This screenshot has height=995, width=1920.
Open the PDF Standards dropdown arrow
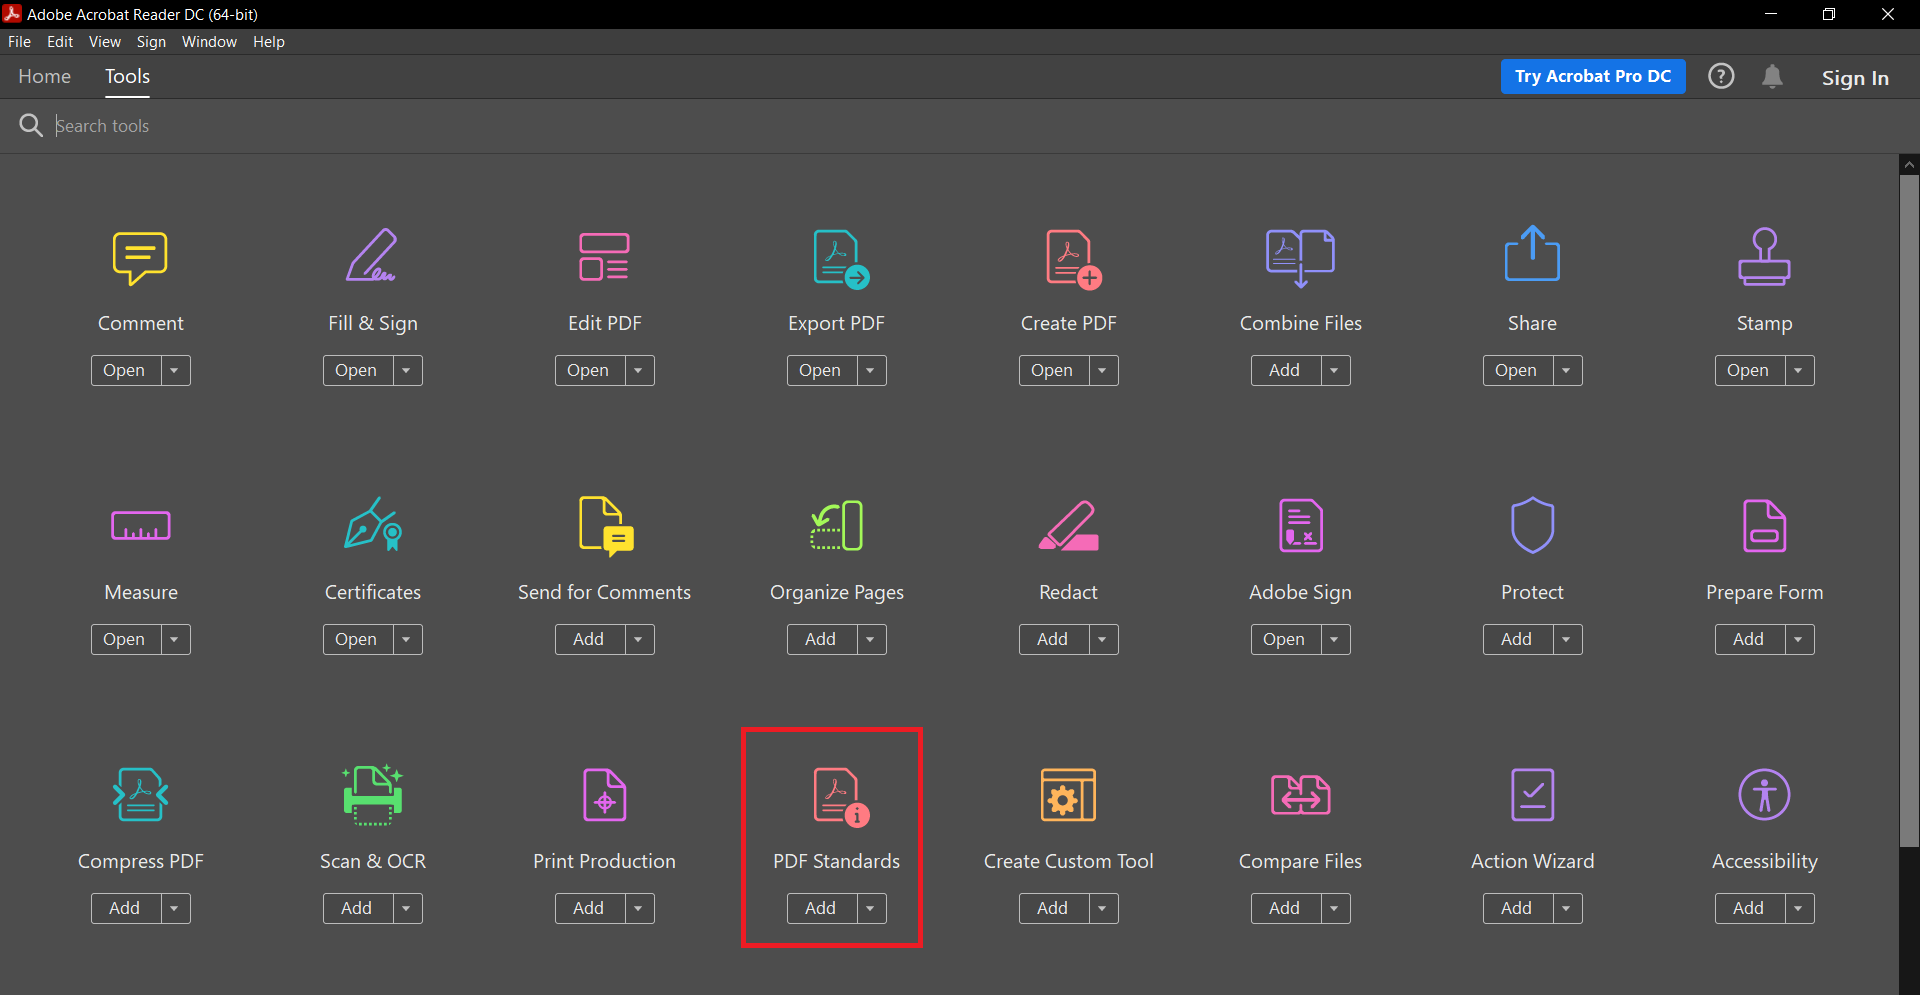pos(871,908)
